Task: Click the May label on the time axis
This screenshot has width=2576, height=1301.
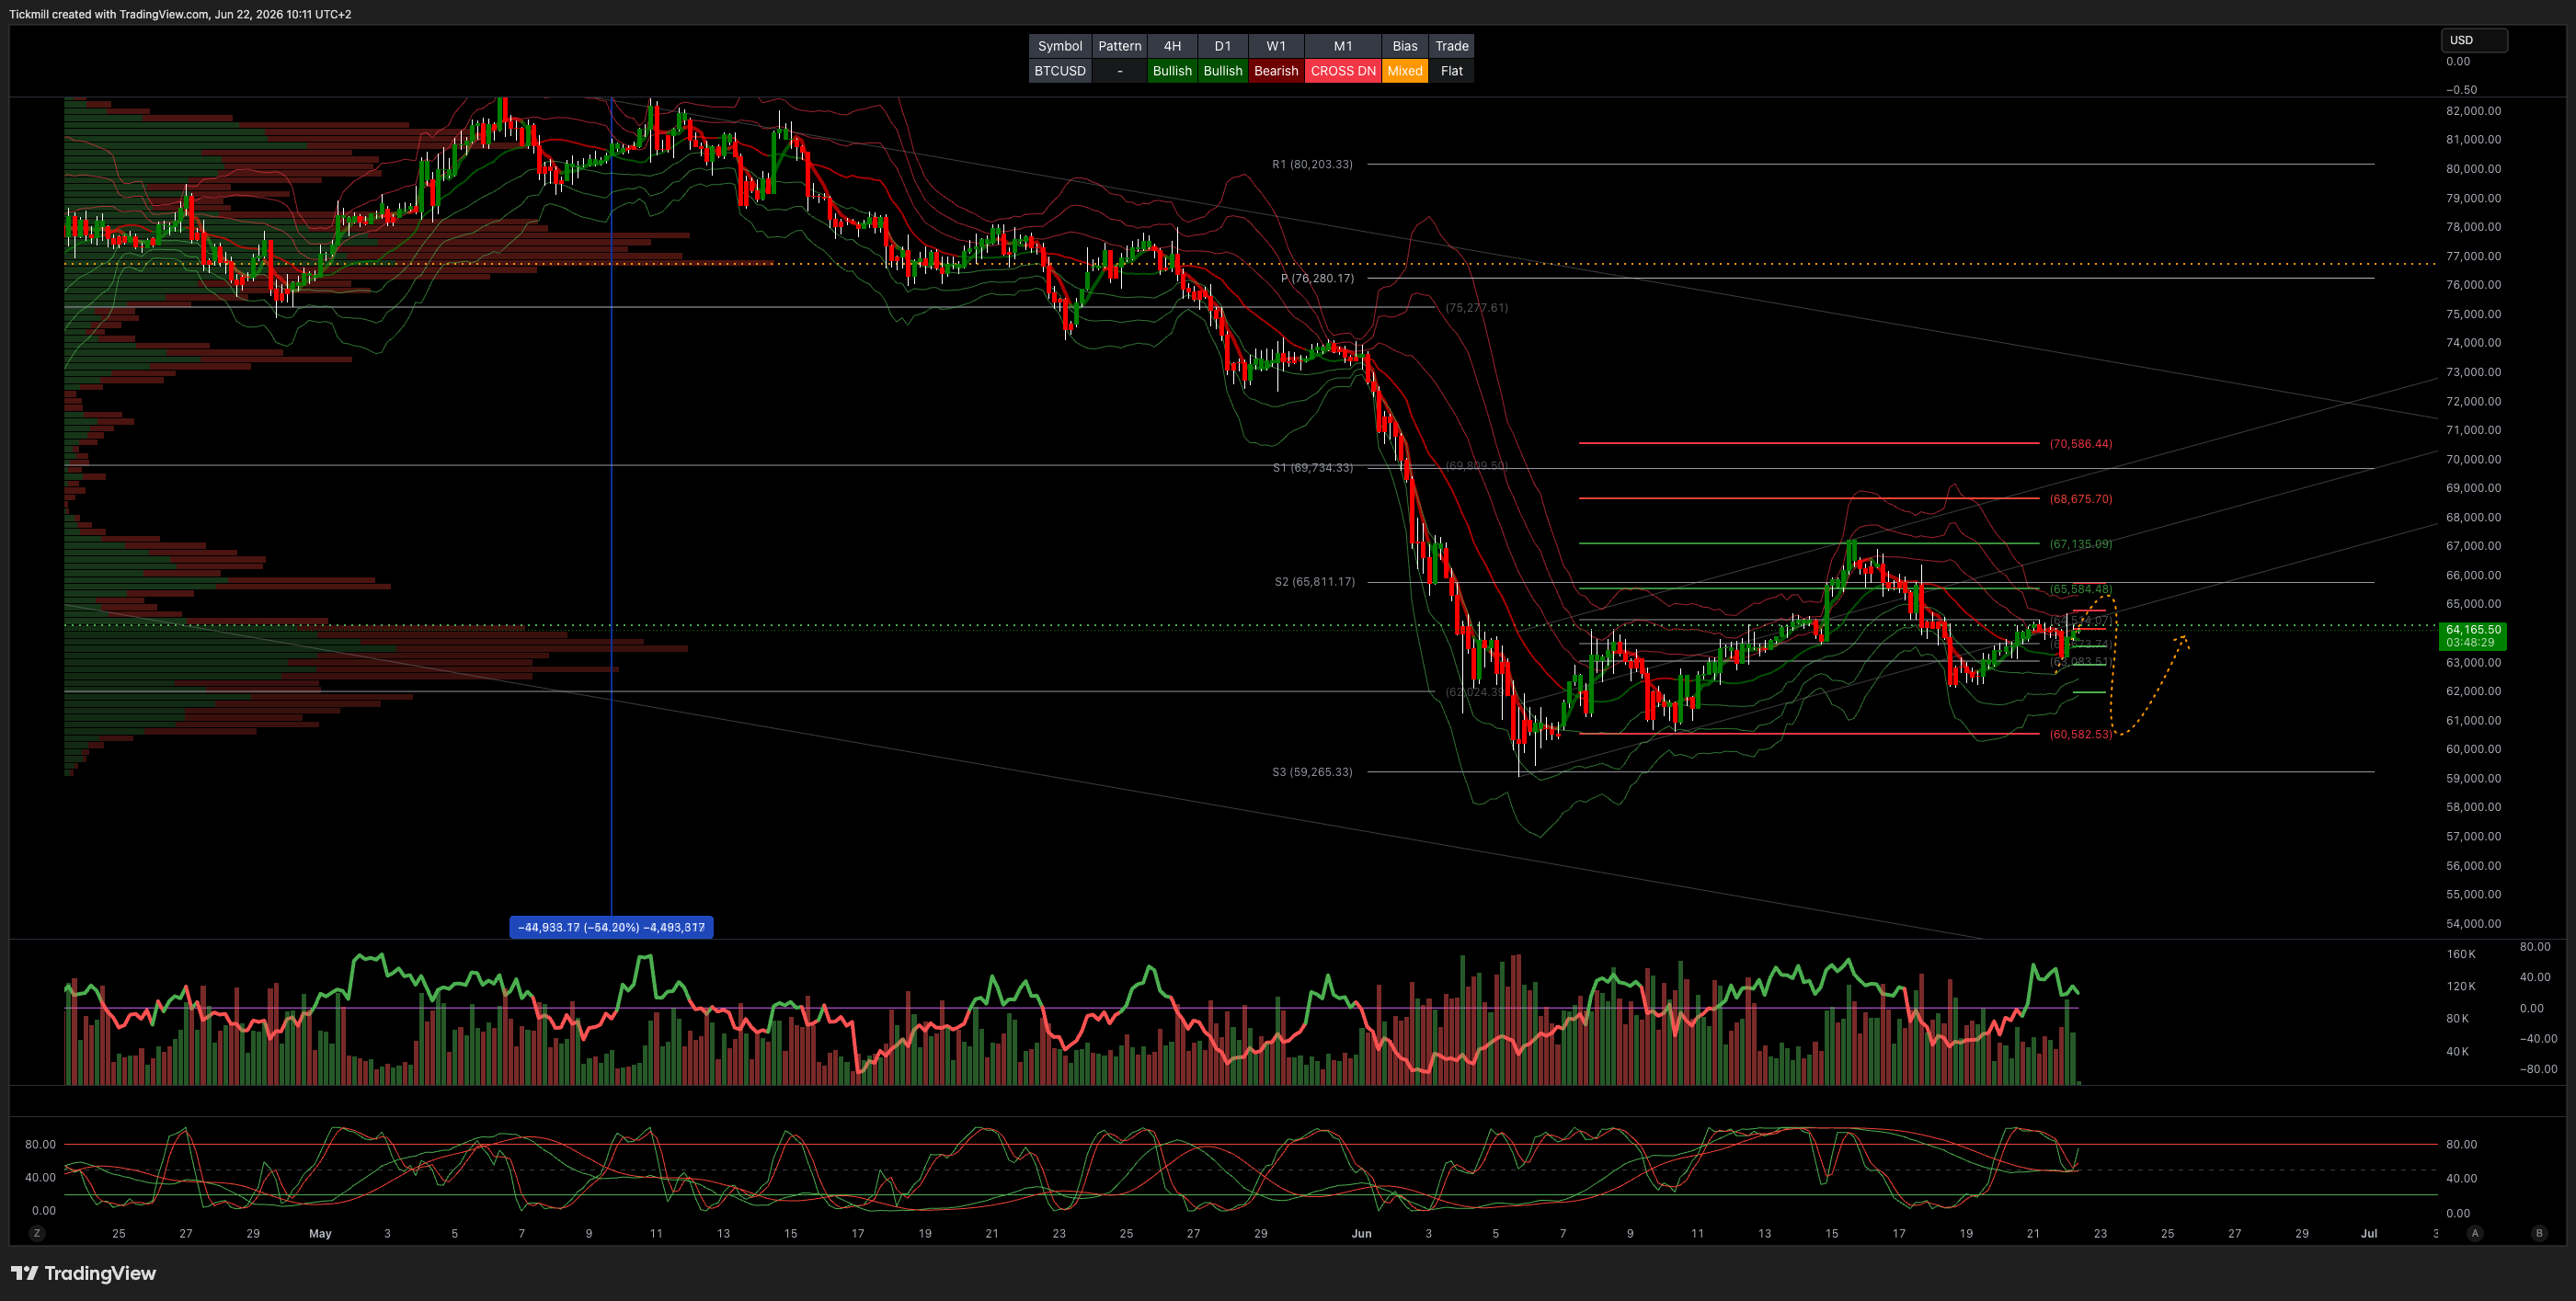Action: [320, 1233]
